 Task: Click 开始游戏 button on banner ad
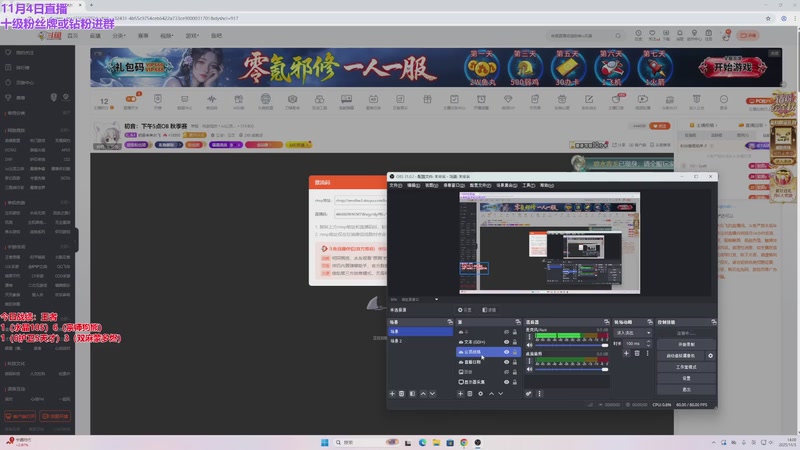click(733, 67)
